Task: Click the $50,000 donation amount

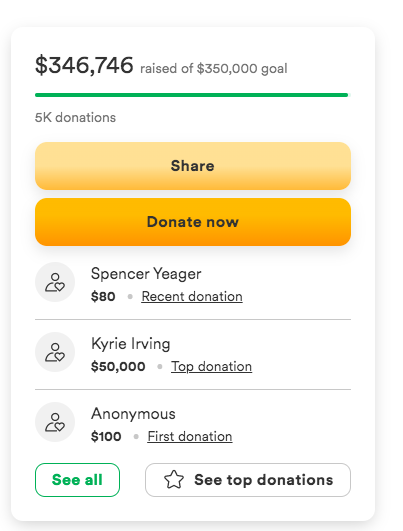Action: point(118,367)
